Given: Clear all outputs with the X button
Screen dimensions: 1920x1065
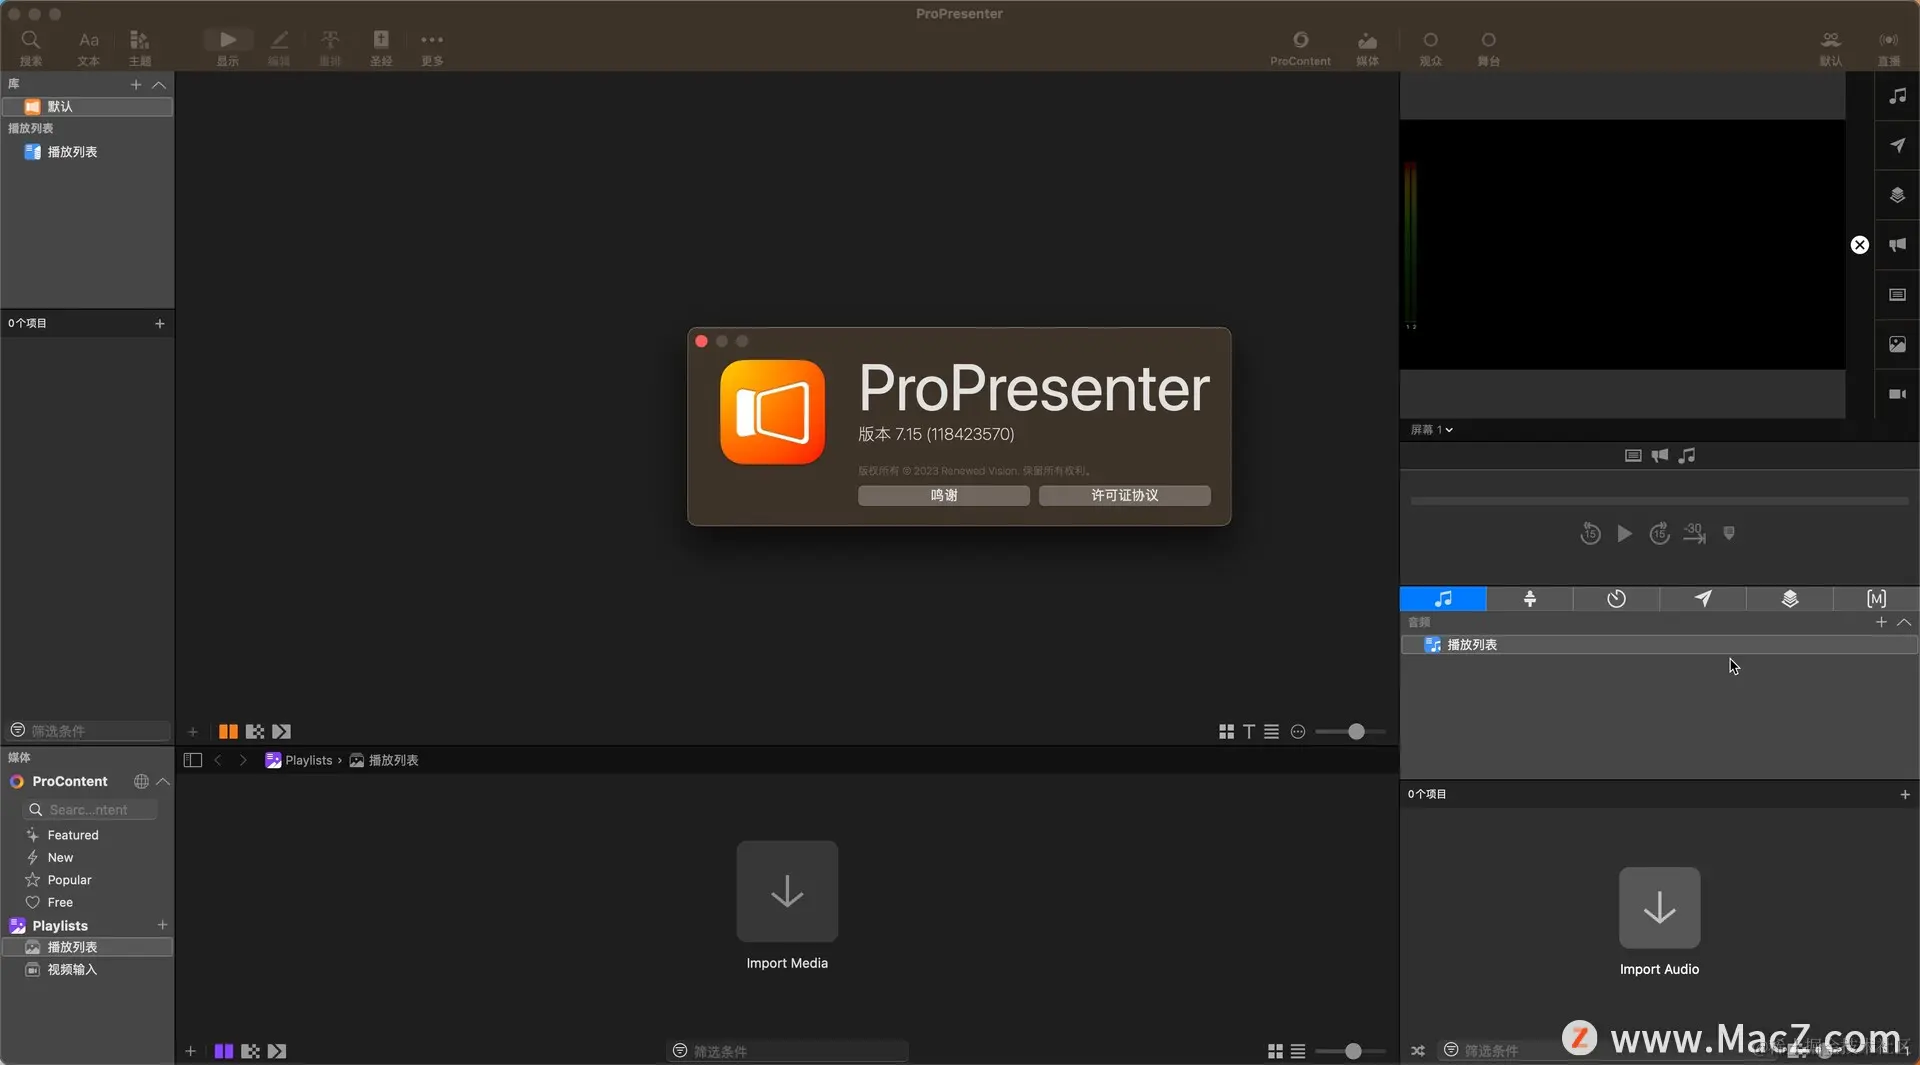Looking at the screenshot, I should 1860,245.
